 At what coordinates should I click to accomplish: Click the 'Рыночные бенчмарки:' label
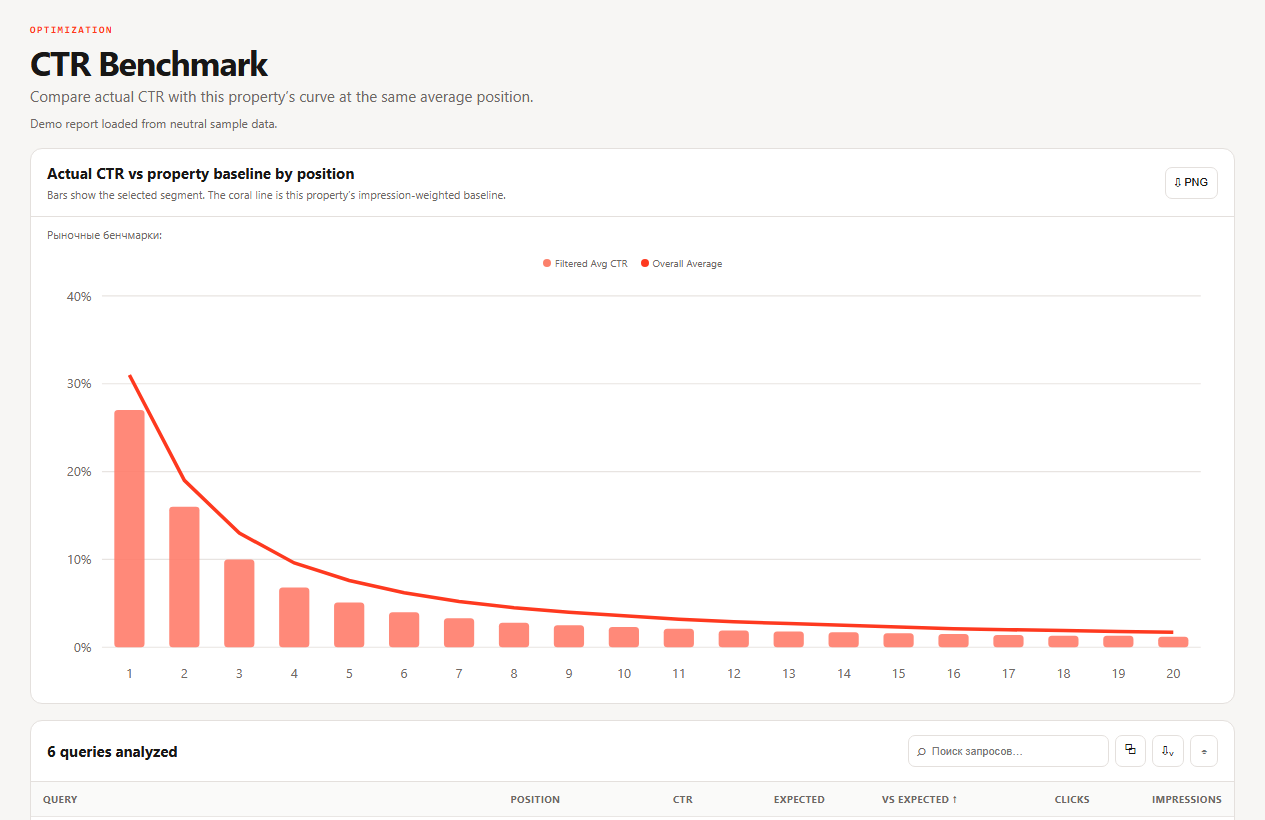pyautogui.click(x=105, y=236)
